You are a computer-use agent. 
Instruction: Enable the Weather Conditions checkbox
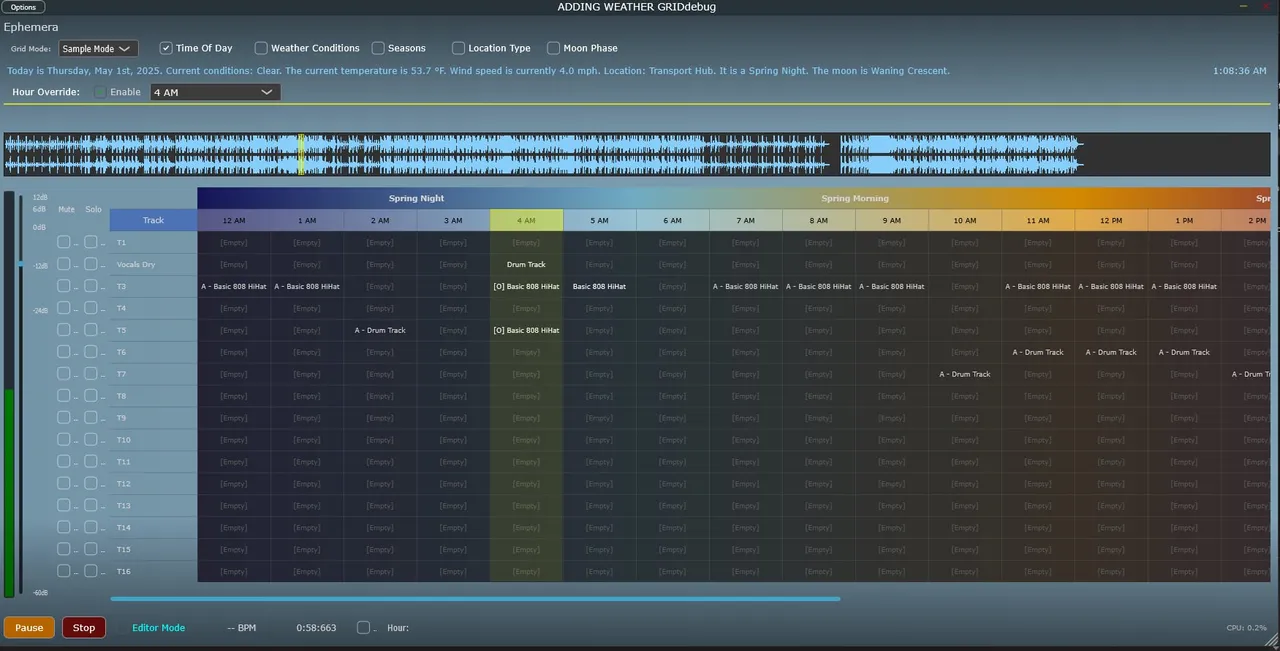[261, 48]
